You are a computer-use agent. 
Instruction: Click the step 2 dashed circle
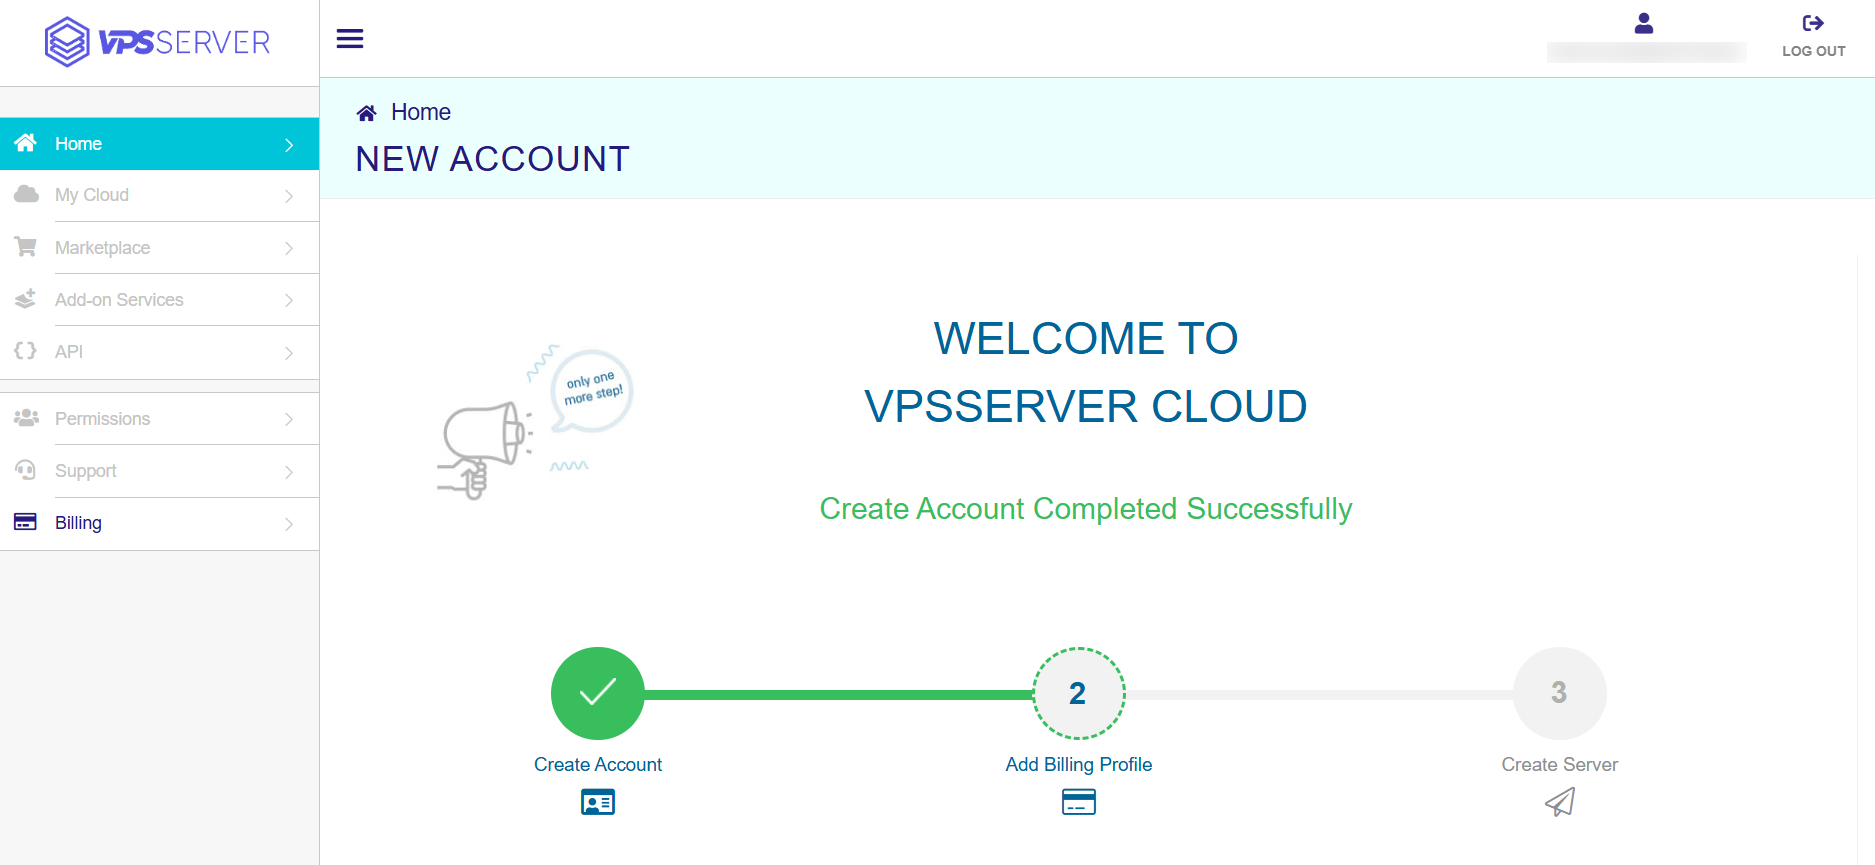(1079, 693)
